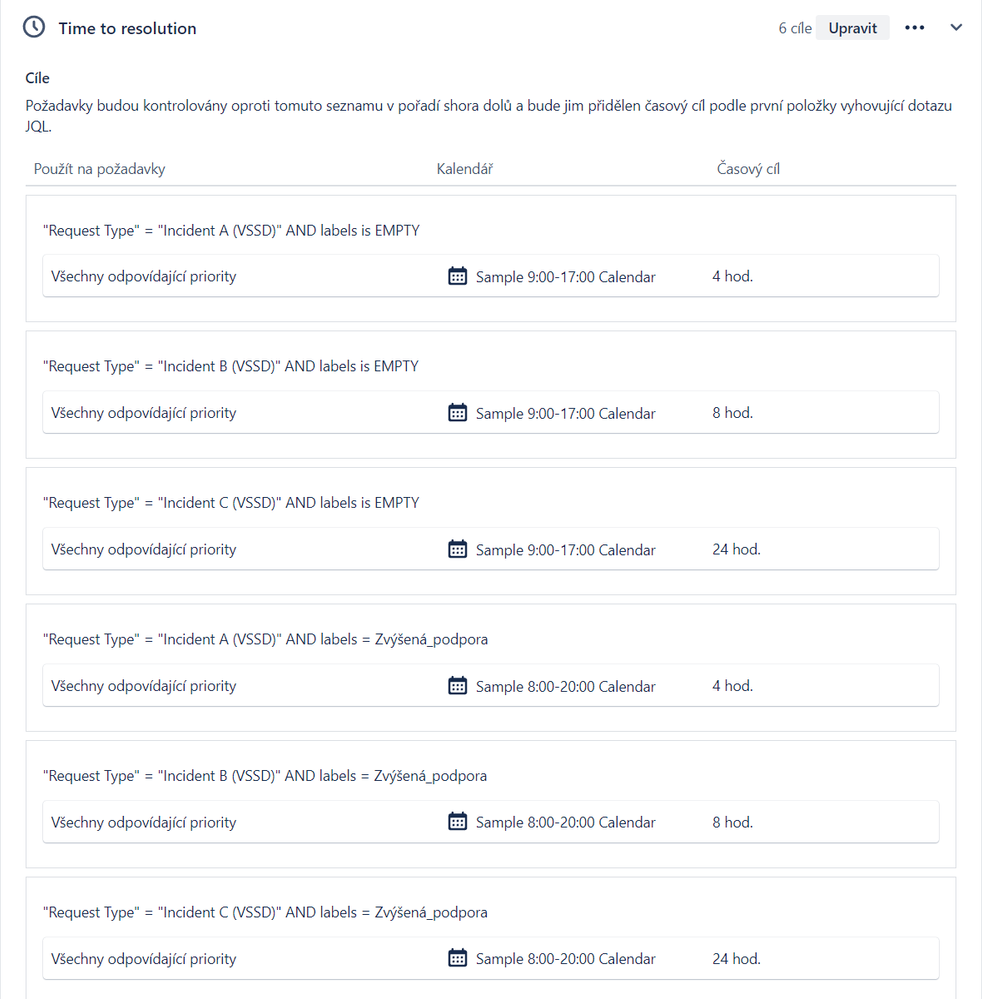The height and width of the screenshot is (999, 982).
Task: Click the Použít na požadavky column header
Action: [x=99, y=169]
